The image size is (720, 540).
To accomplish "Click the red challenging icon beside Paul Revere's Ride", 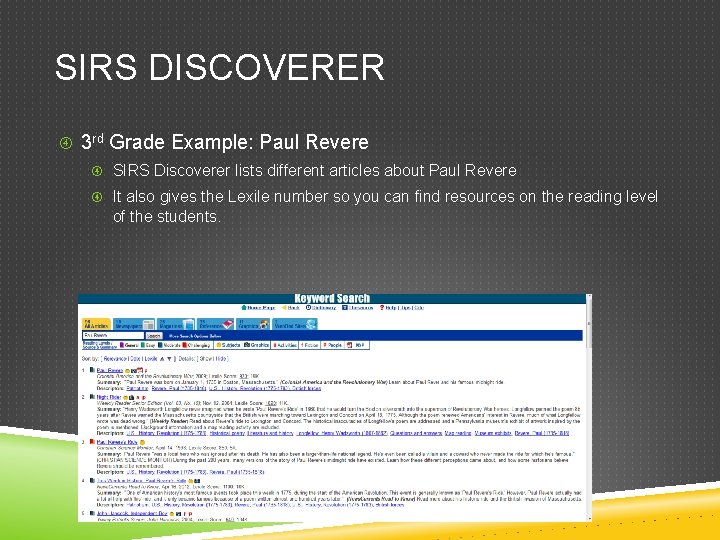I will tap(92, 442).
